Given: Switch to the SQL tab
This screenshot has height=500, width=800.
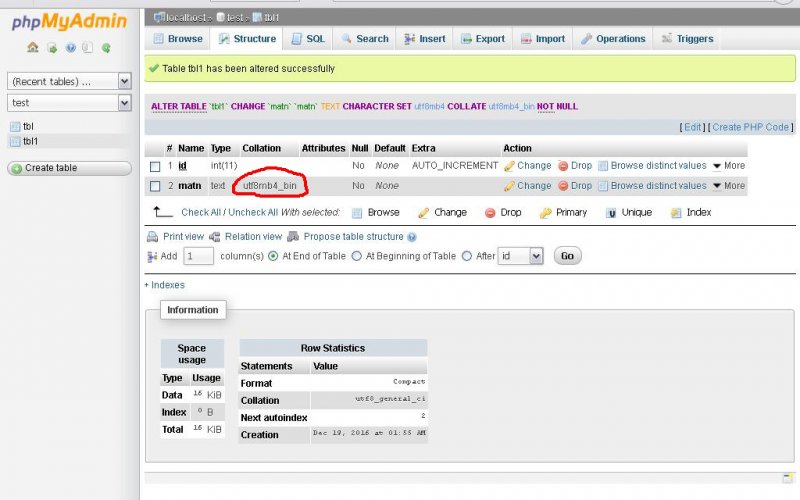Looking at the screenshot, I should tap(307, 39).
